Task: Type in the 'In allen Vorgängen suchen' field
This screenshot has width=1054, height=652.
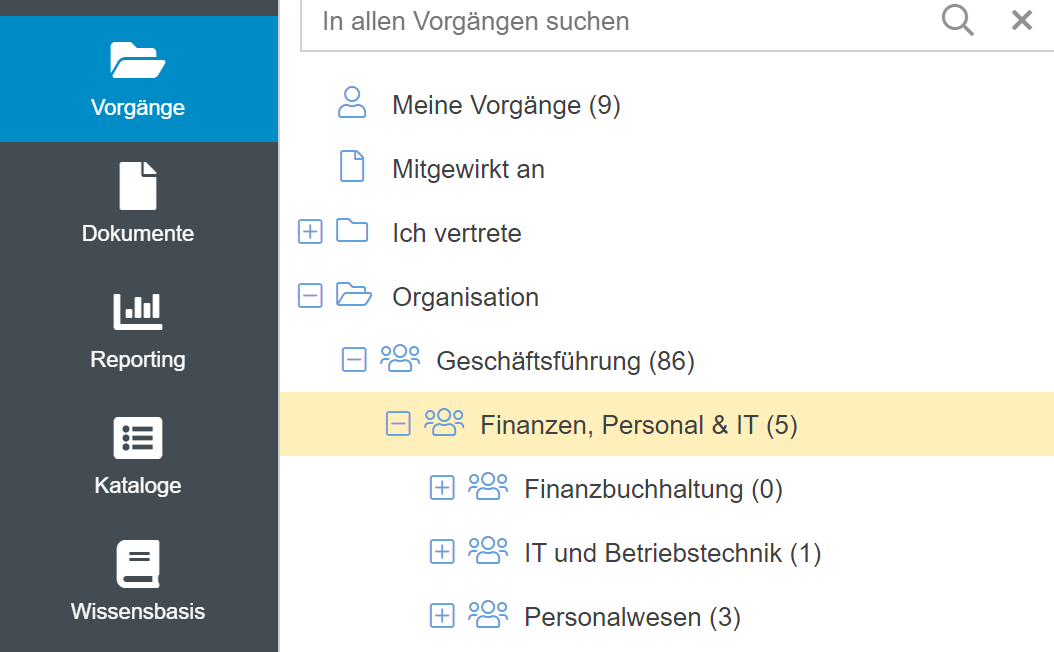Action: 620,21
